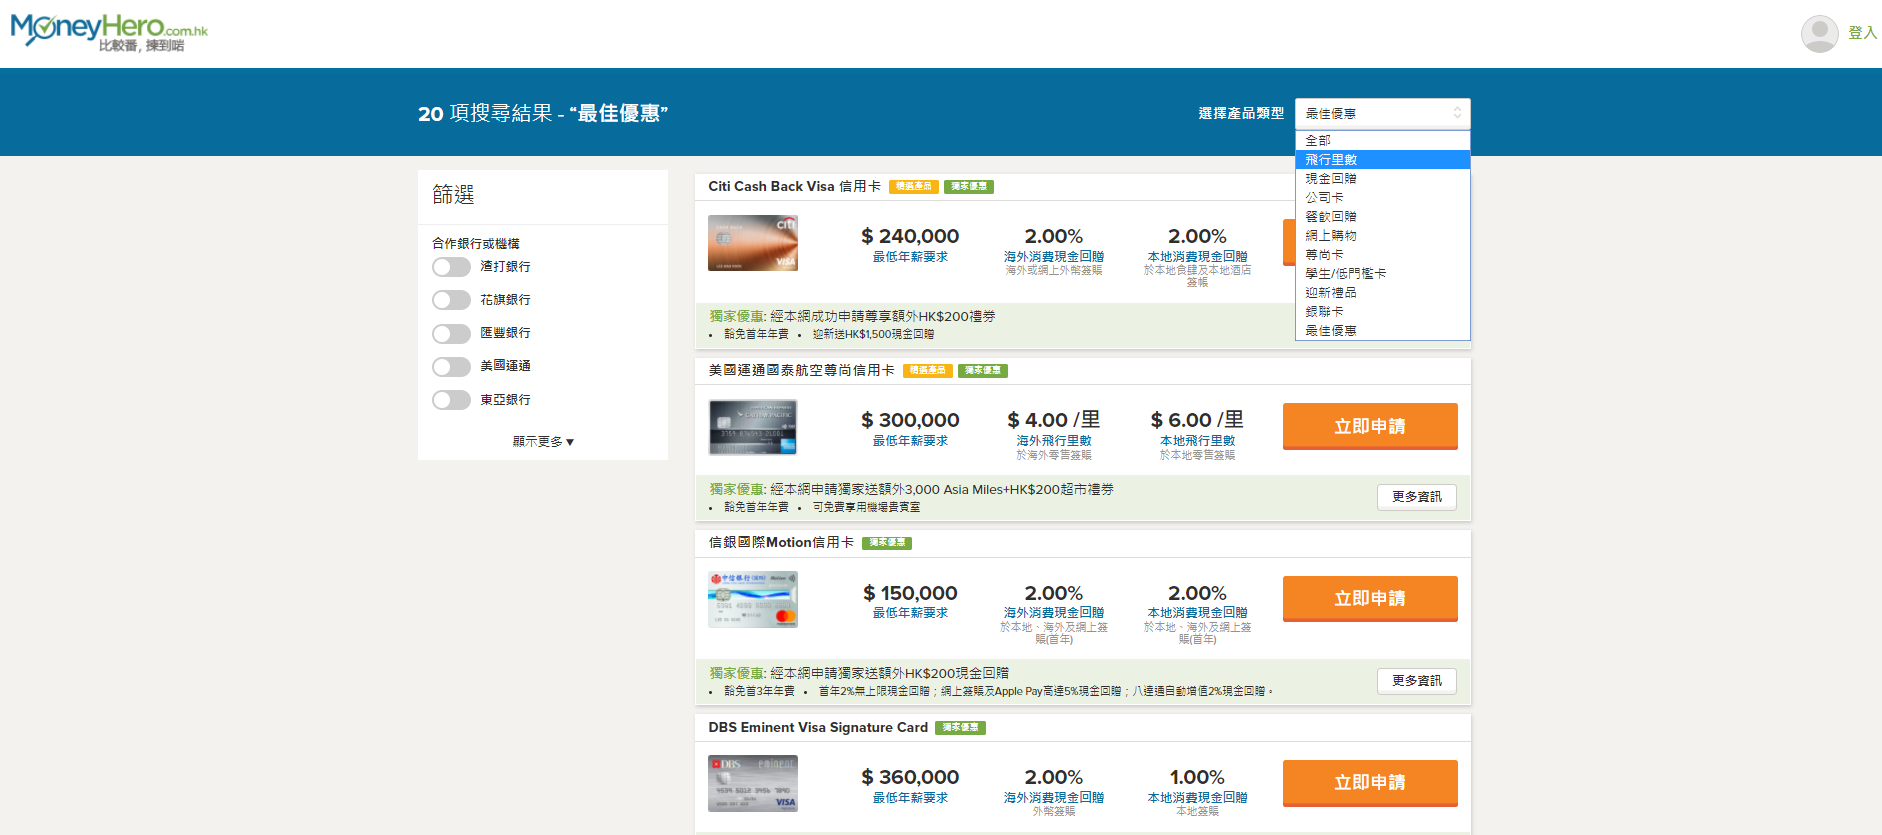Image resolution: width=1882 pixels, height=835 pixels.
Task: Open the 美國運通國泰航空尊尚信用卡 title
Action: [802, 371]
